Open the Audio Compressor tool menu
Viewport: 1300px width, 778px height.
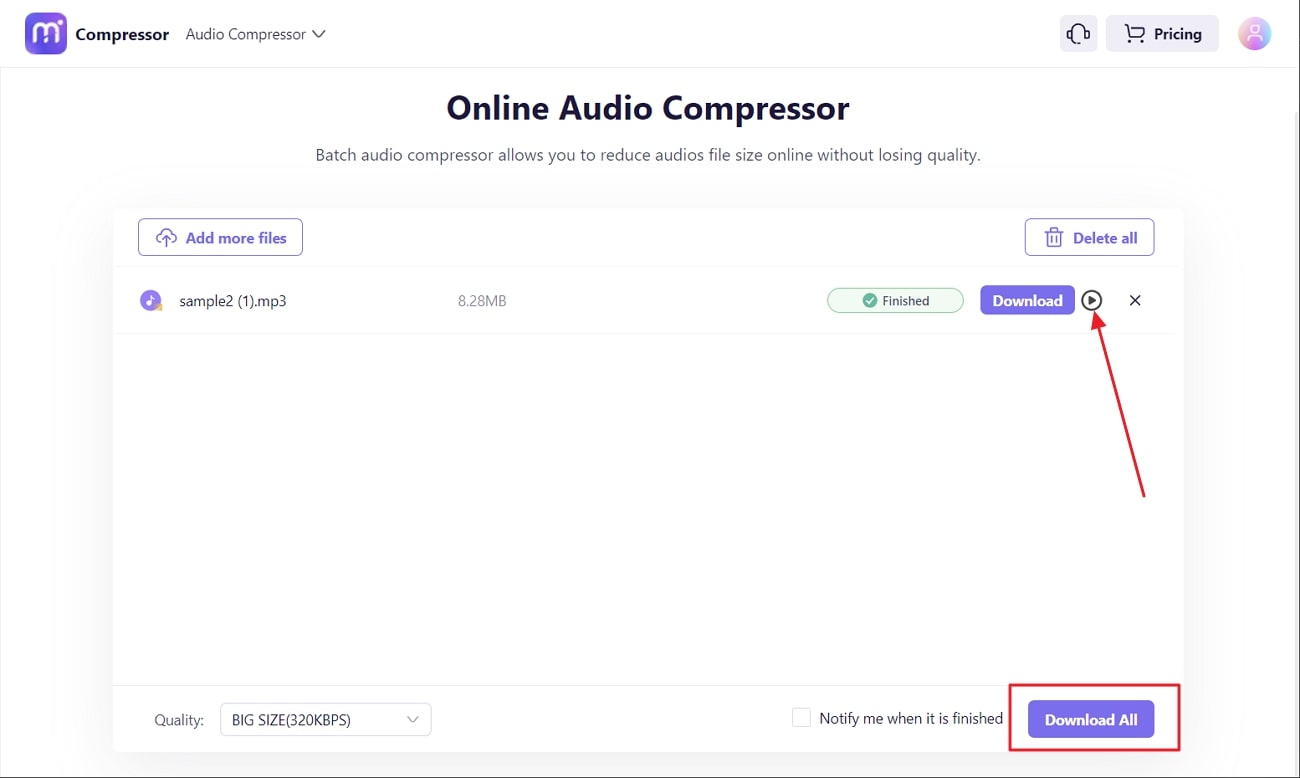coord(256,34)
